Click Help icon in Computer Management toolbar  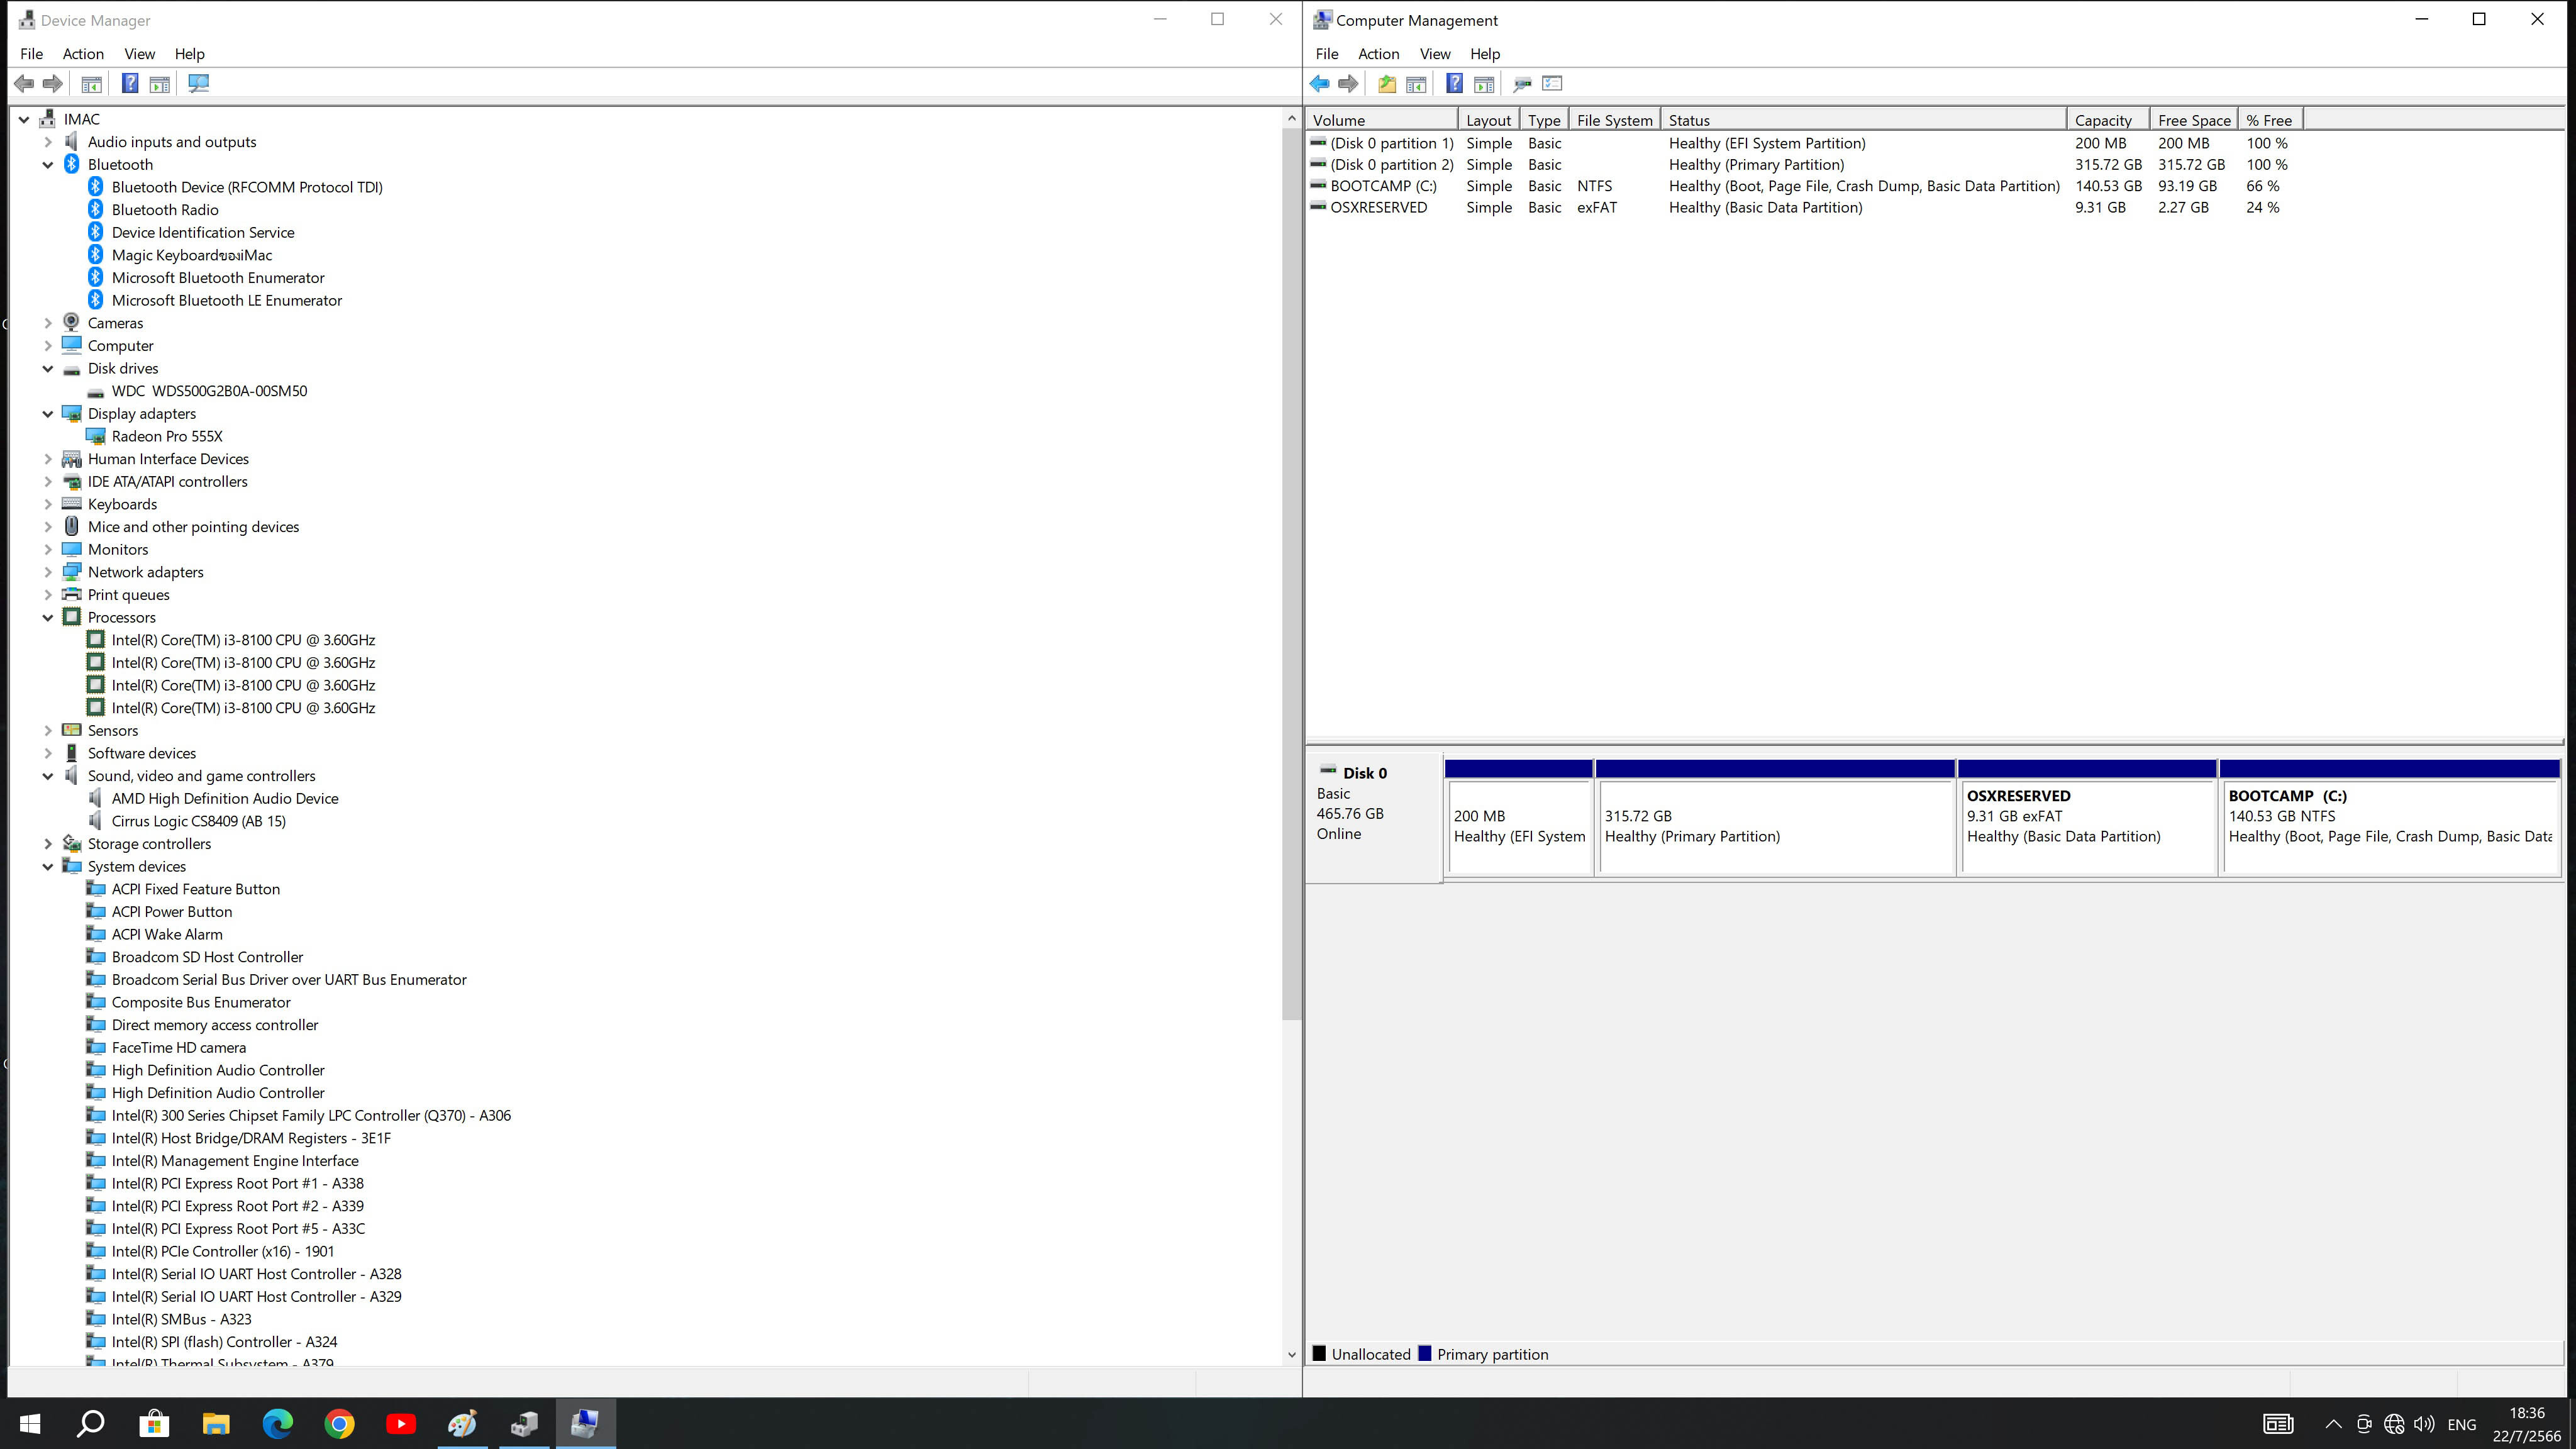point(1455,84)
